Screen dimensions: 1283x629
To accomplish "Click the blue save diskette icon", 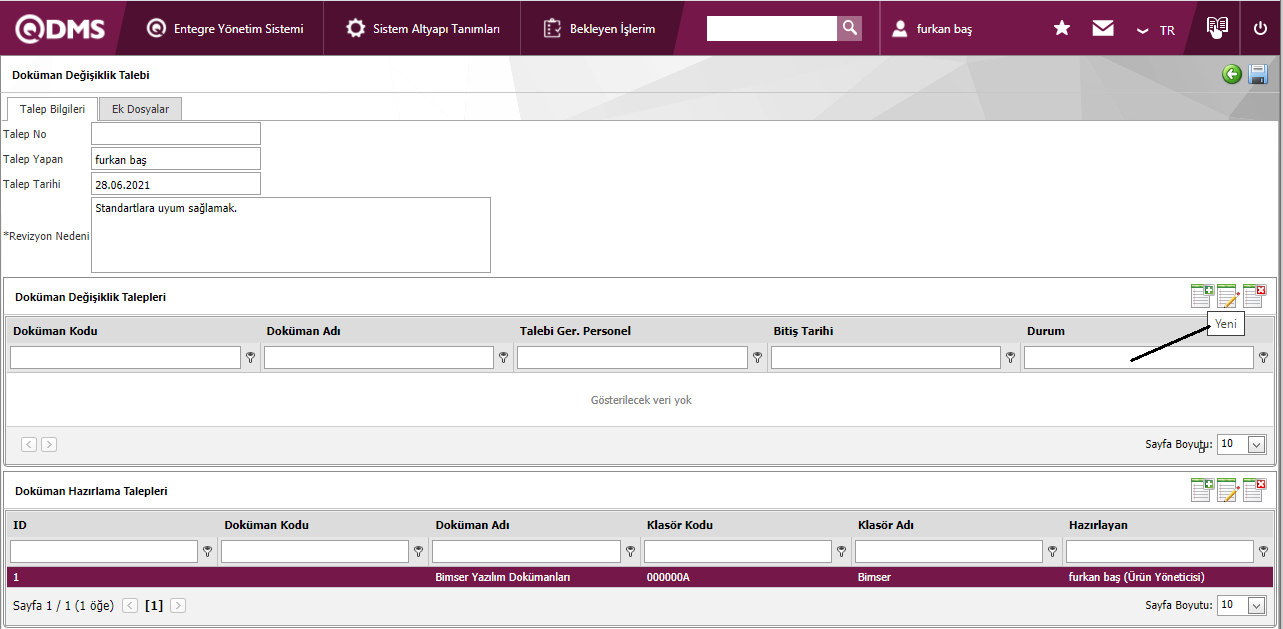I will 1258,74.
